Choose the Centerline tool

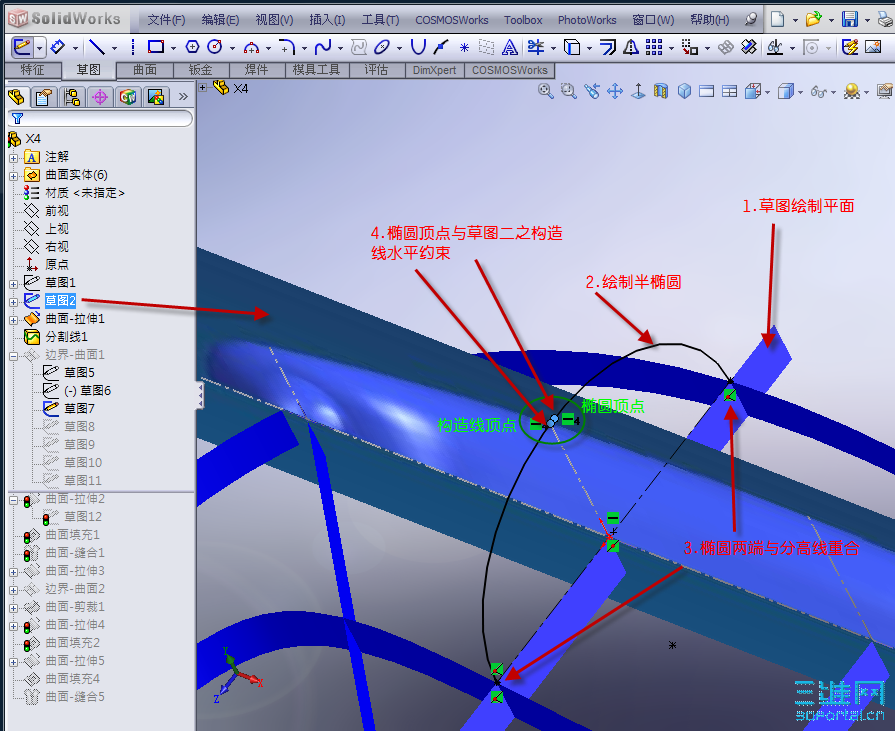click(132, 47)
